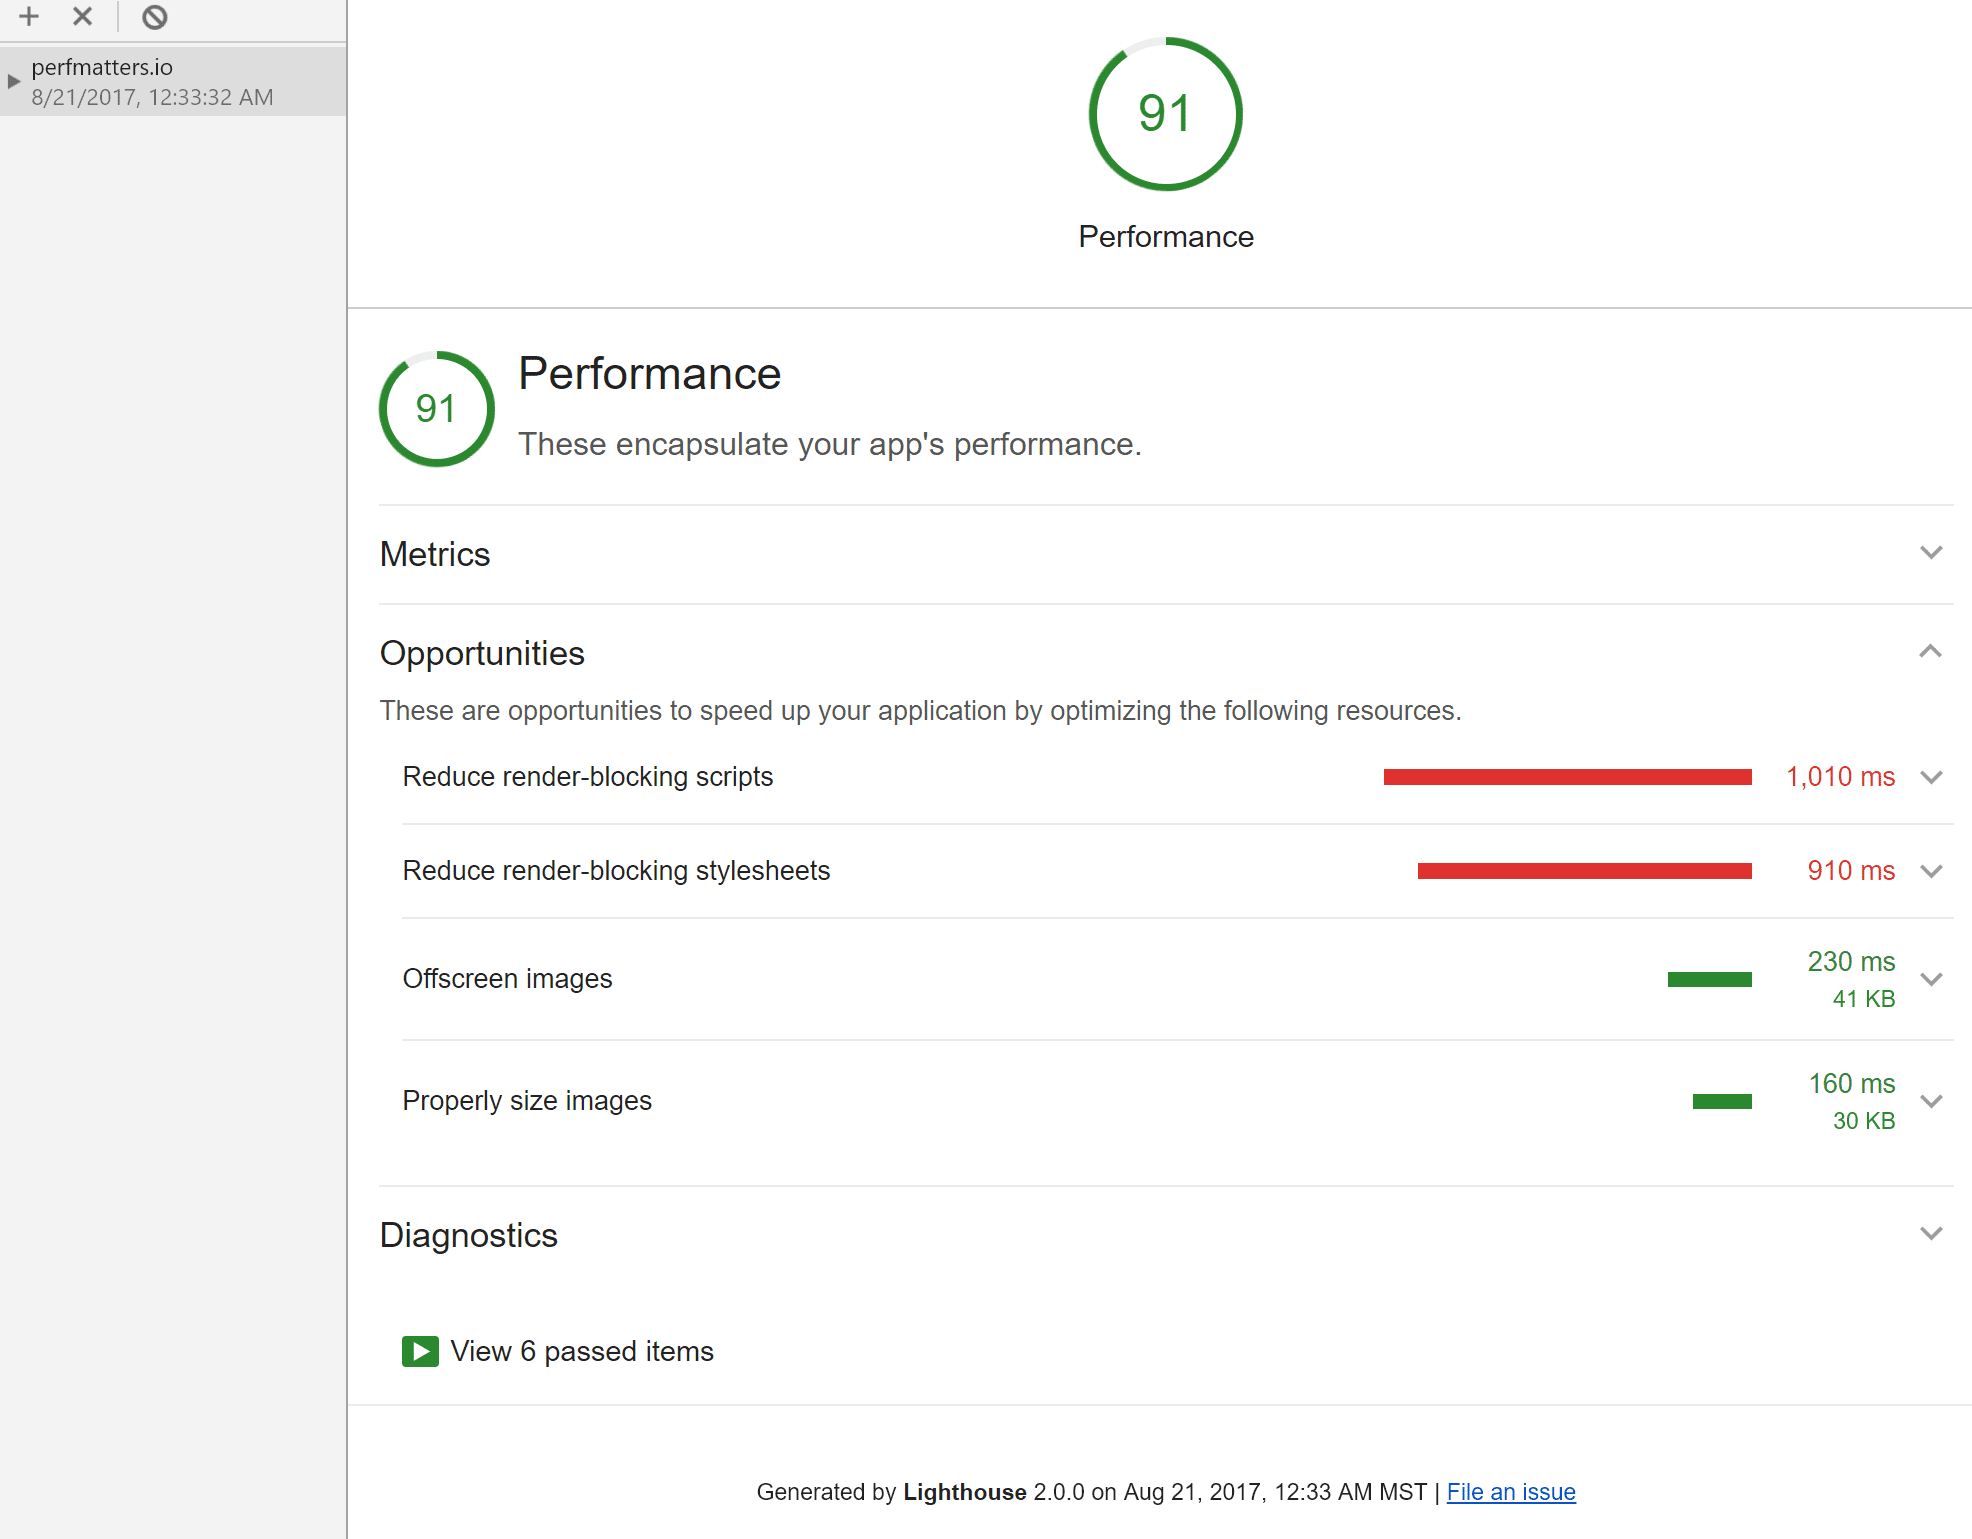Collapse the Opportunities section
Viewport: 1972px width, 1539px height.
[x=1937, y=652]
